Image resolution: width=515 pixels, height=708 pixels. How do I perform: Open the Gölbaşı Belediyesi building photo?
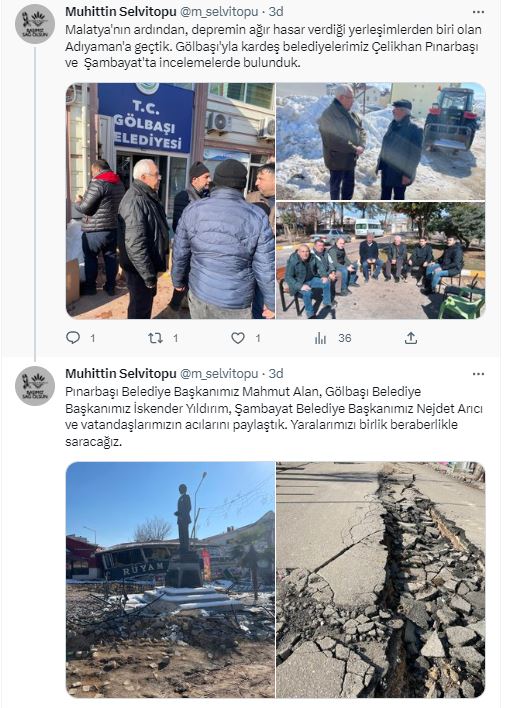point(170,201)
